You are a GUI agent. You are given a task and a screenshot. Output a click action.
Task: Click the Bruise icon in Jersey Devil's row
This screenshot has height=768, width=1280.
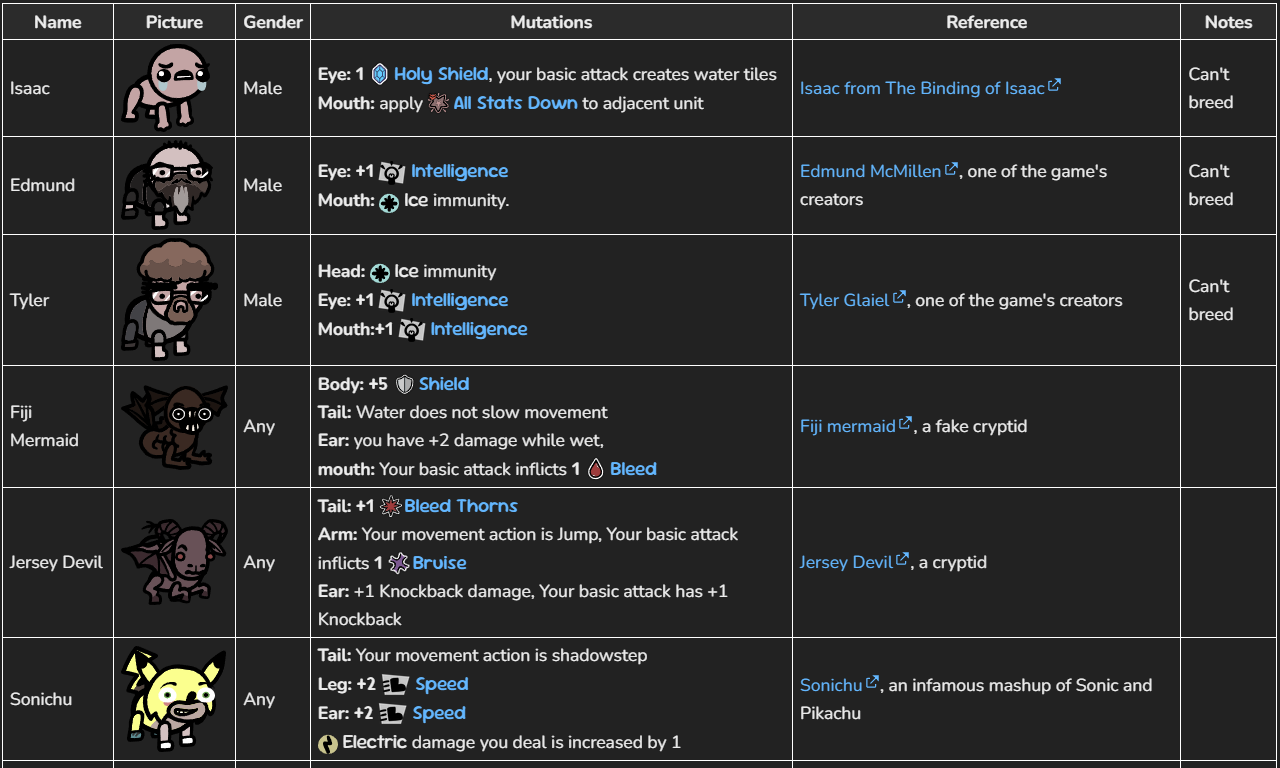tap(398, 563)
